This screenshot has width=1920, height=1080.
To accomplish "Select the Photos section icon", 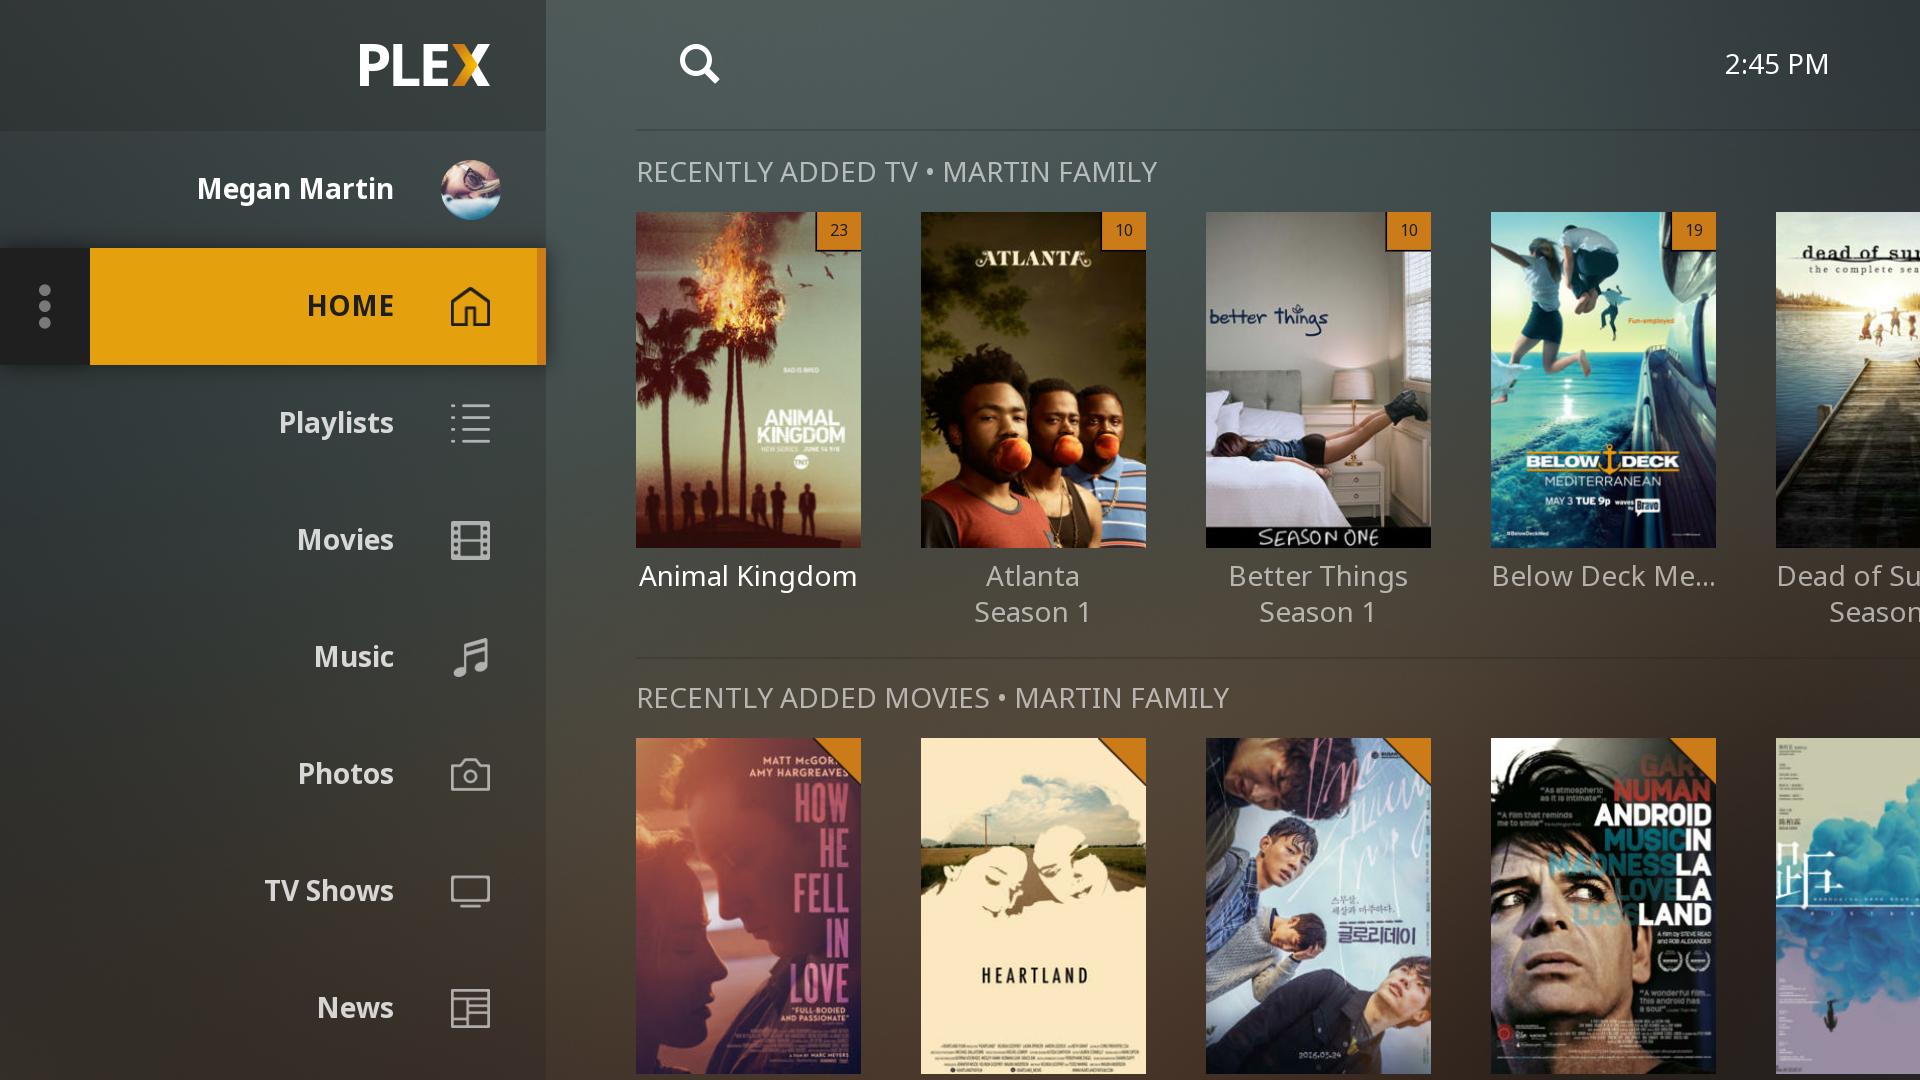I will pyautogui.click(x=469, y=774).
